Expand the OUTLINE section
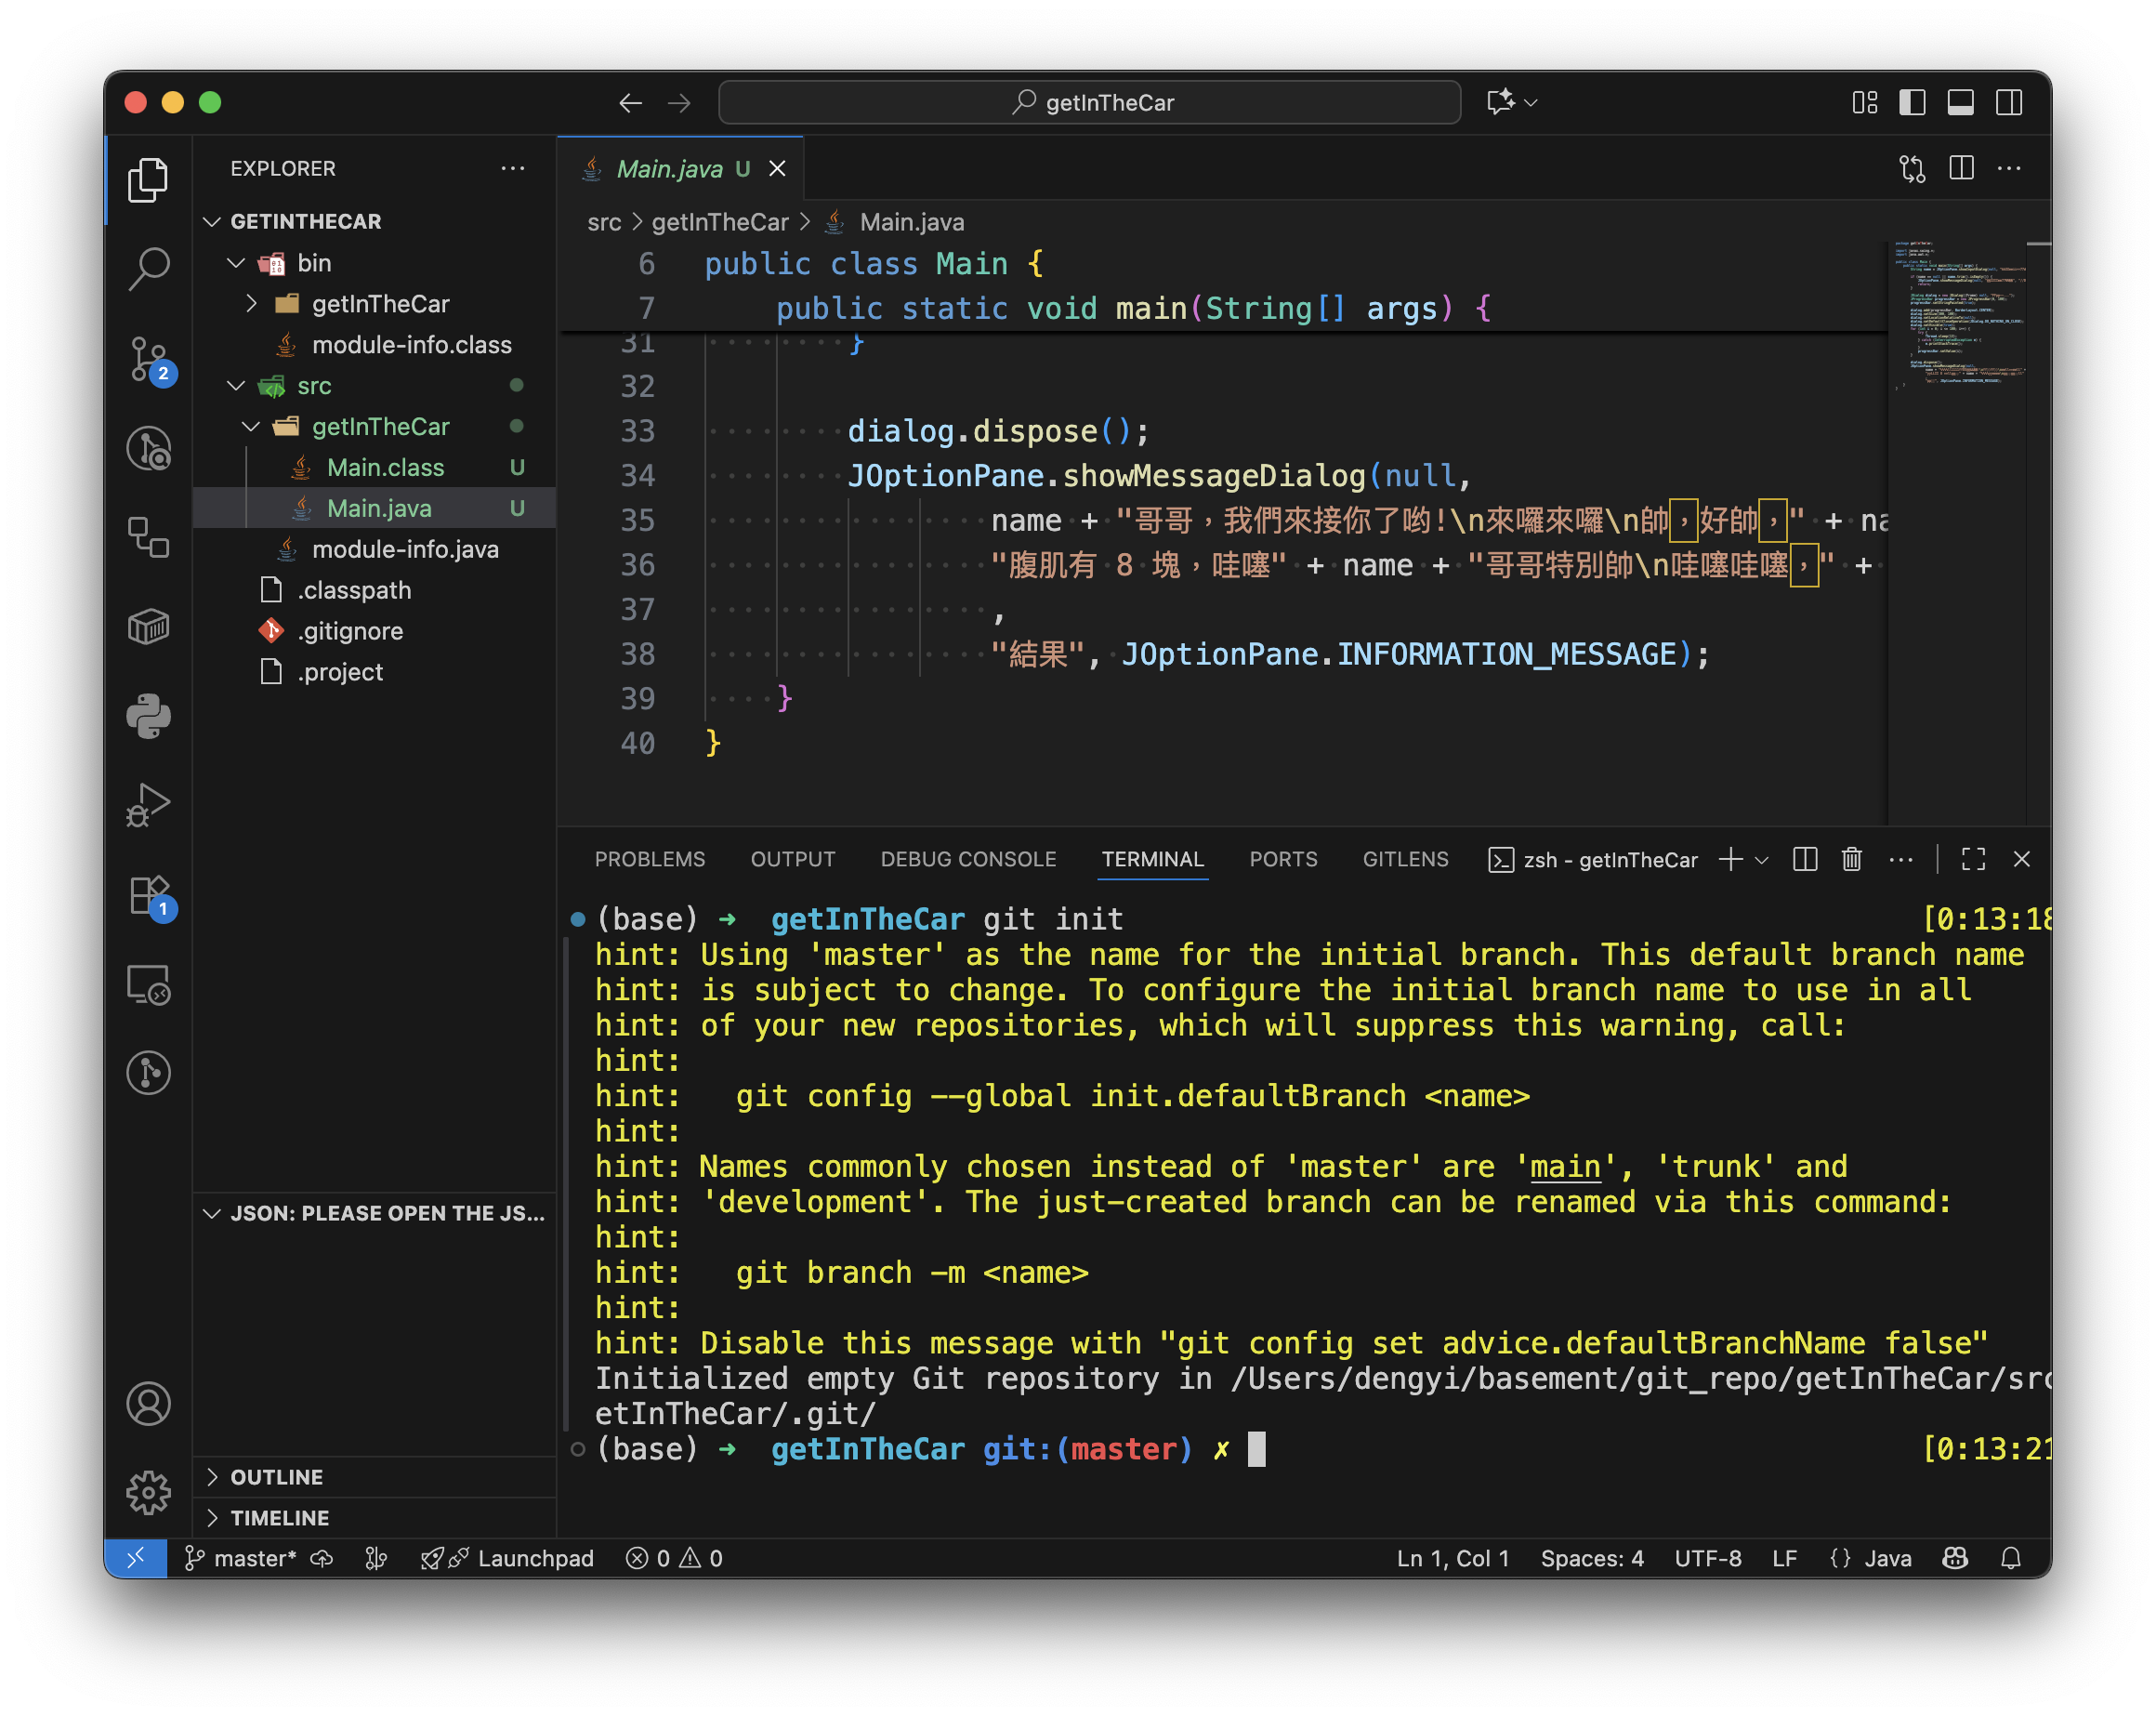The width and height of the screenshot is (2156, 1716). click(x=276, y=1477)
